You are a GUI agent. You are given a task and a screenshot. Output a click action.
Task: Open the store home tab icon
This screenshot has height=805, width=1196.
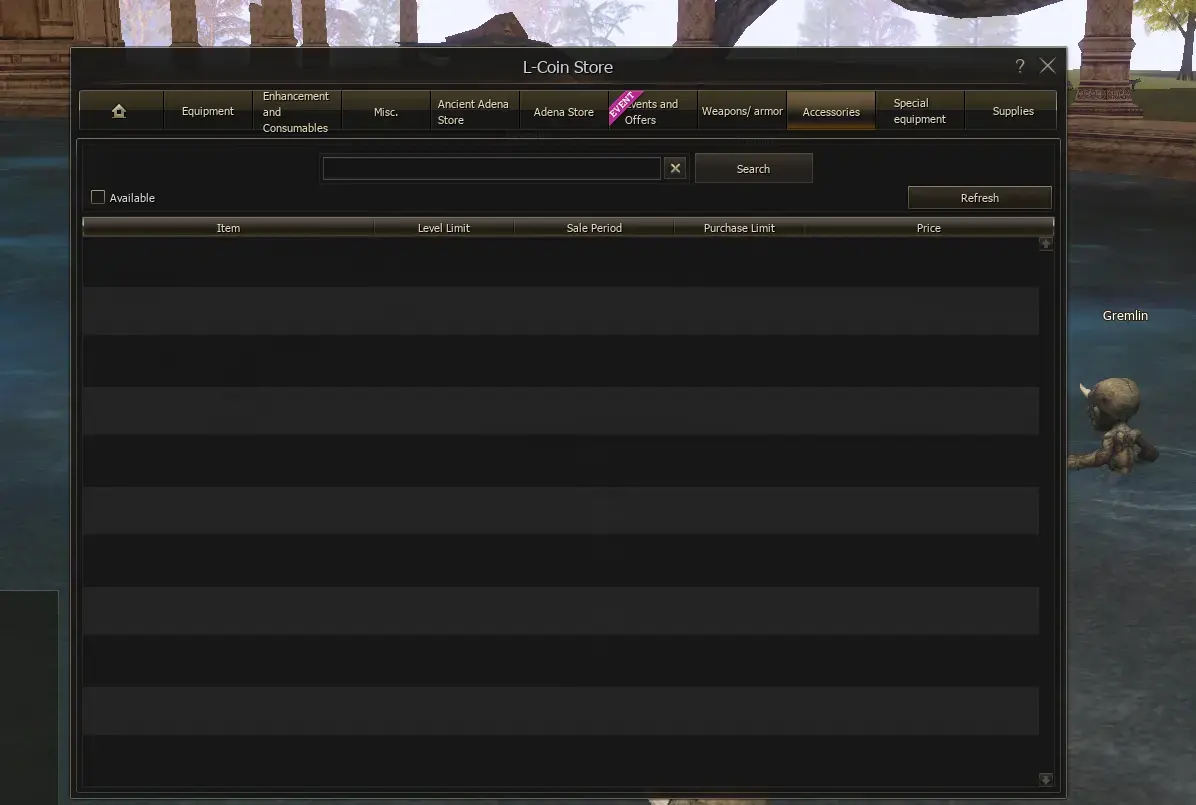(x=120, y=111)
